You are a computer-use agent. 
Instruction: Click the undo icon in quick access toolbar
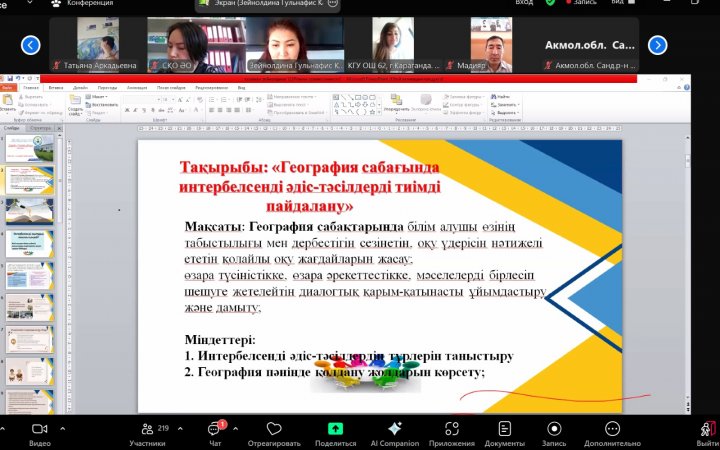point(18,79)
